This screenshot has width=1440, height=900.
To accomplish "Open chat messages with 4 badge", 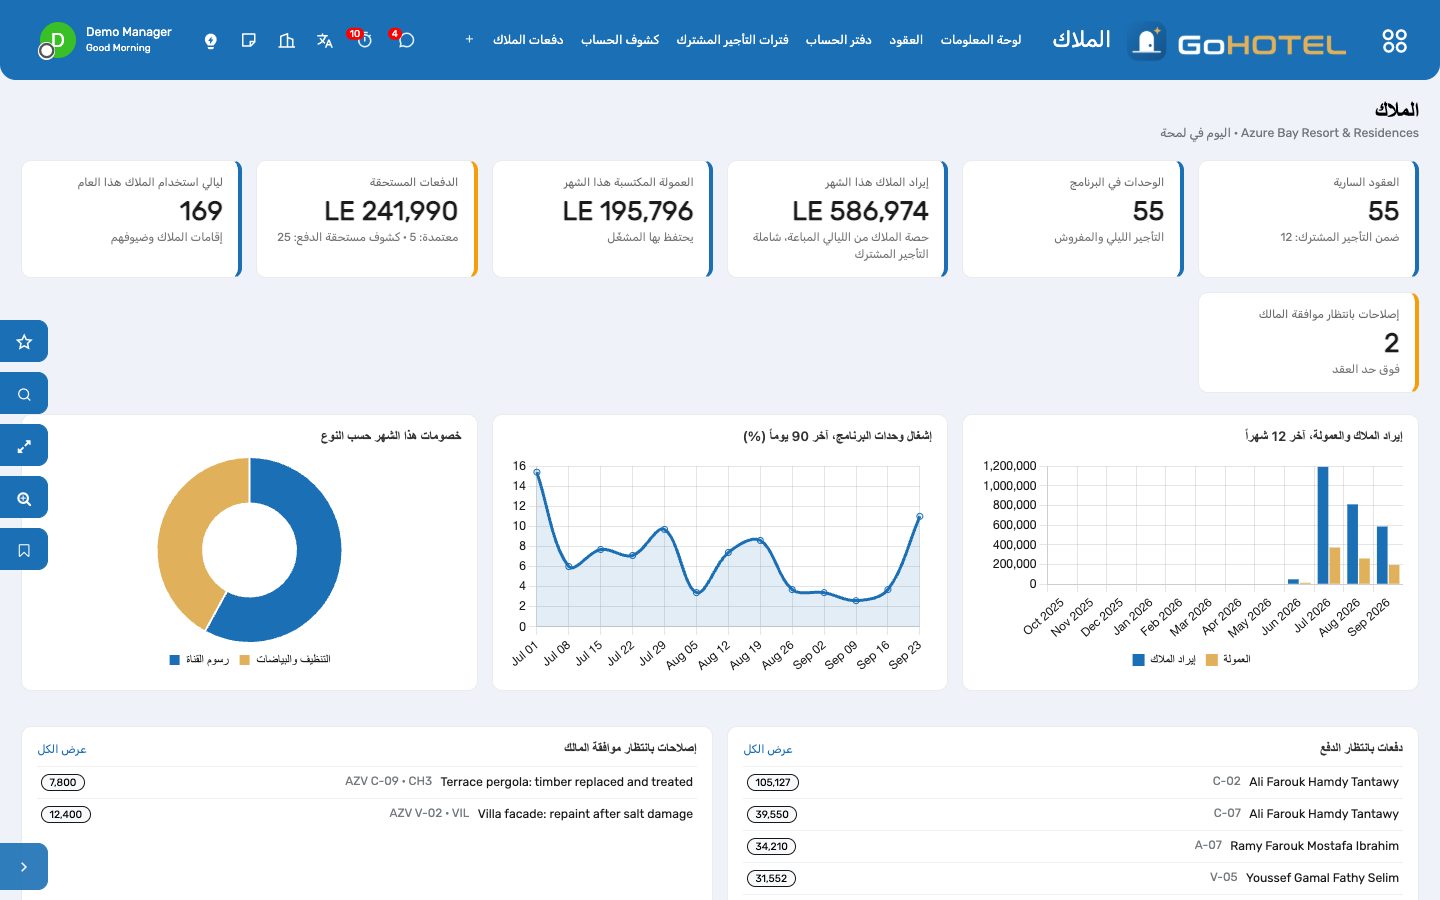I will pyautogui.click(x=404, y=40).
